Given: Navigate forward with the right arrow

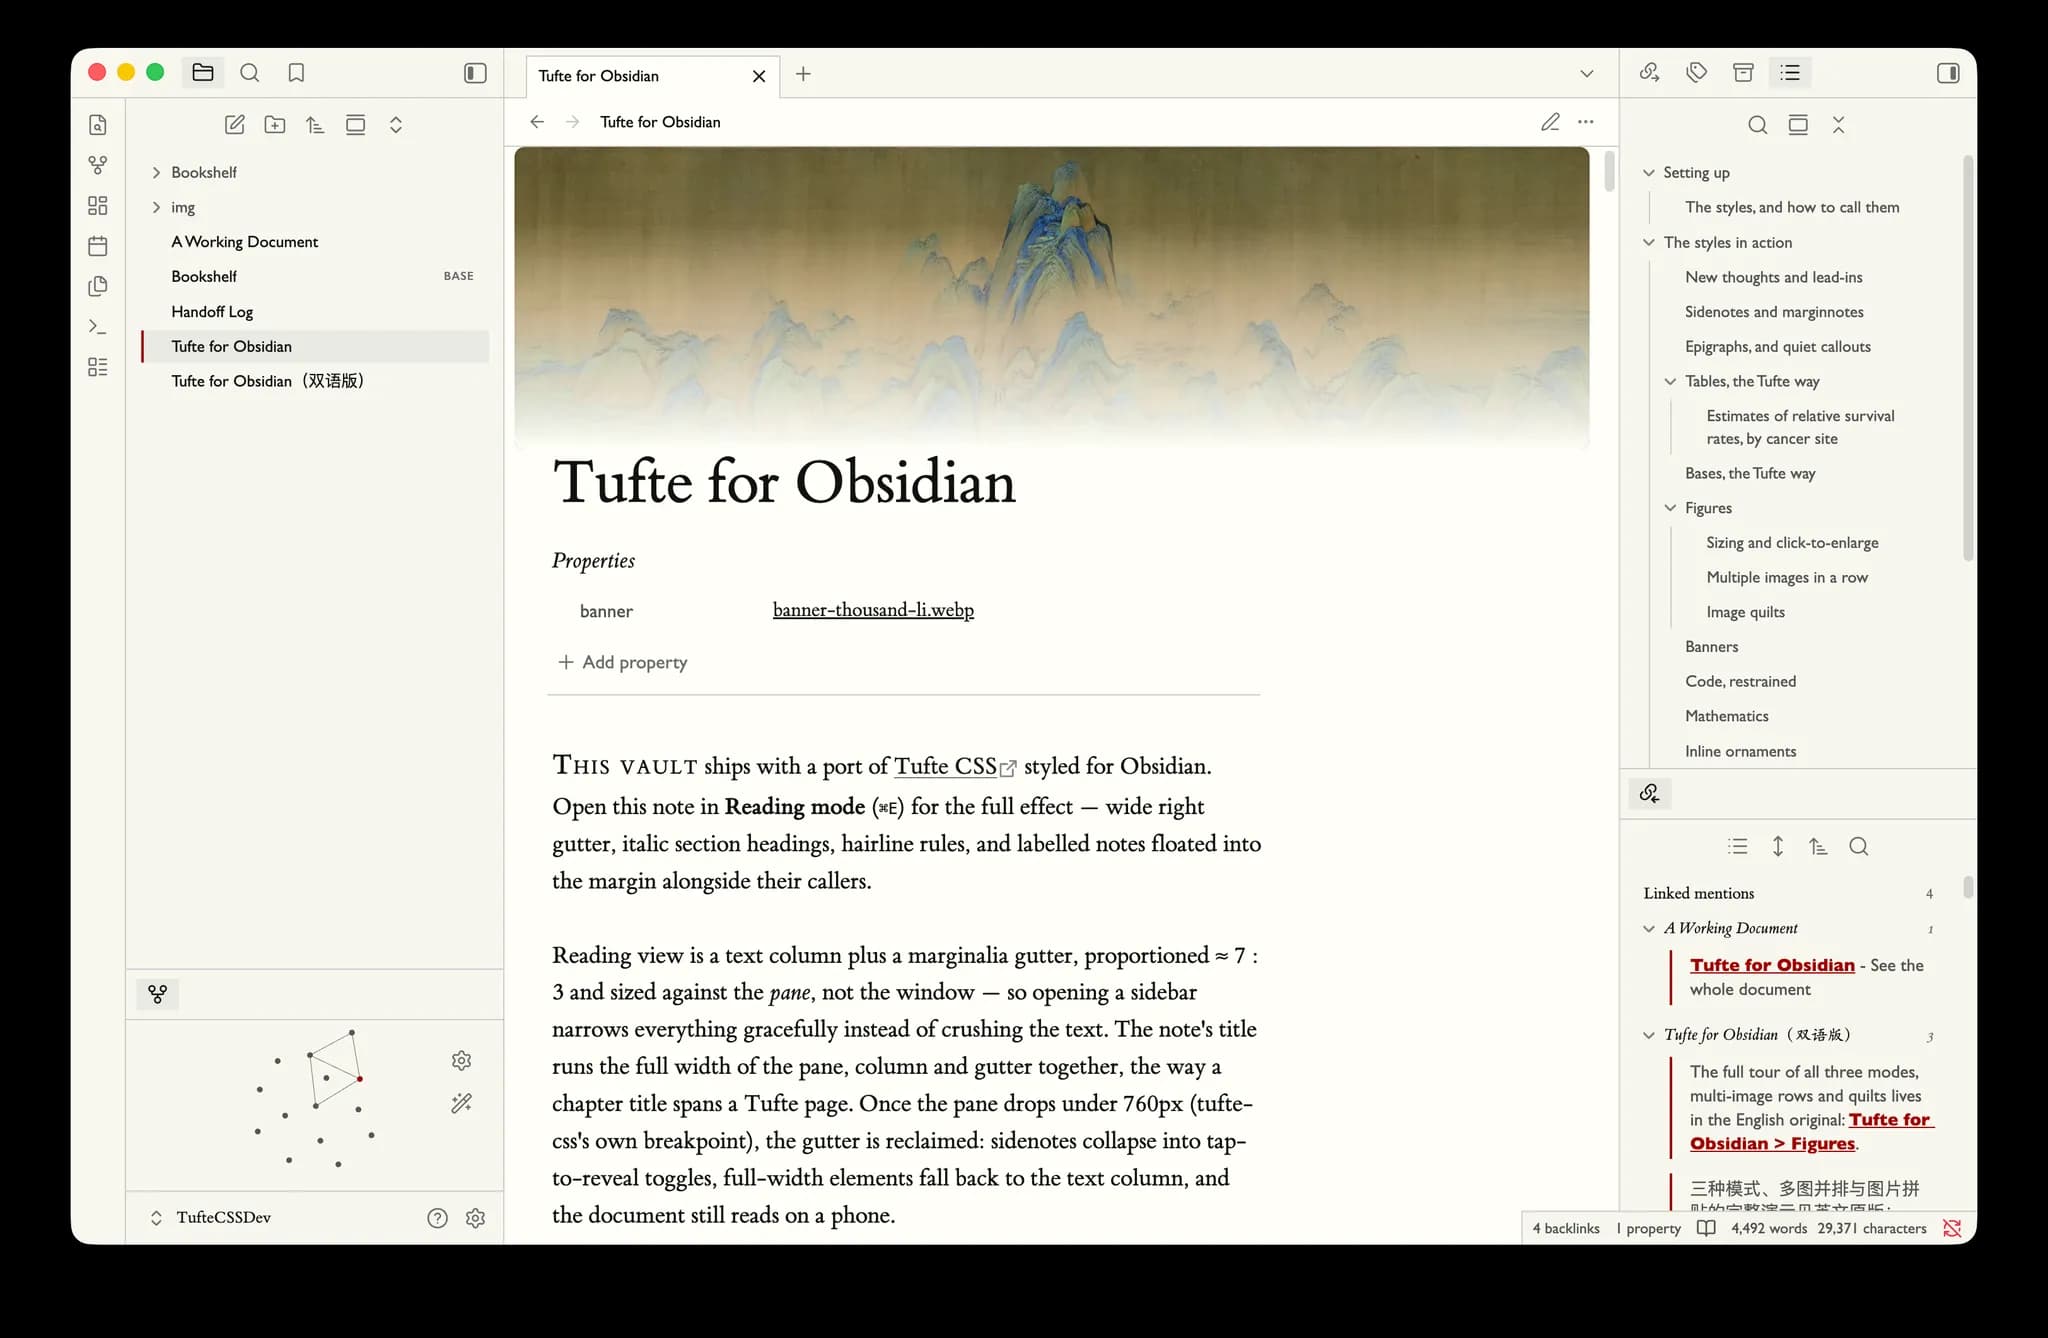Looking at the screenshot, I should pos(573,122).
